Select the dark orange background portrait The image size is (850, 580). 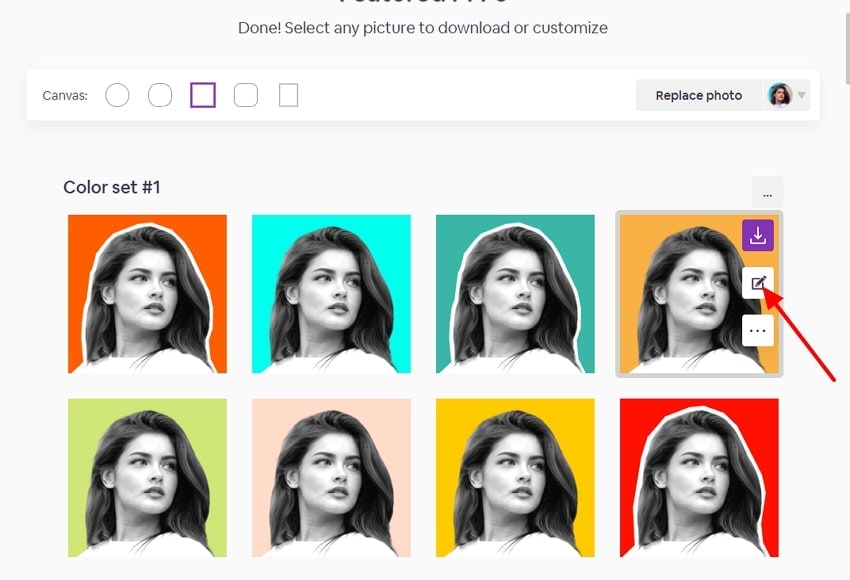pyautogui.click(x=147, y=294)
